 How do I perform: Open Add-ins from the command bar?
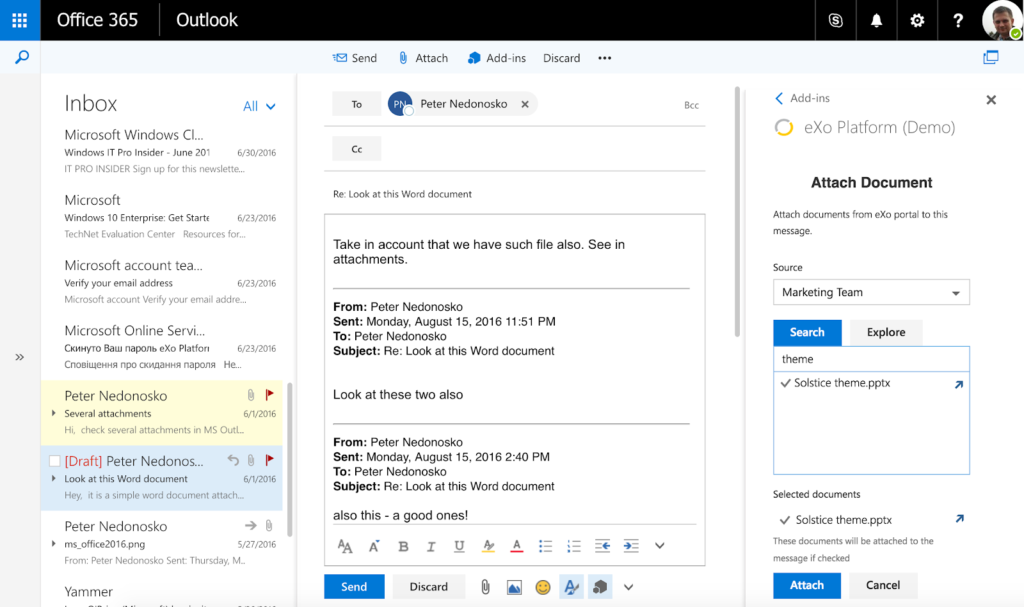(497, 58)
